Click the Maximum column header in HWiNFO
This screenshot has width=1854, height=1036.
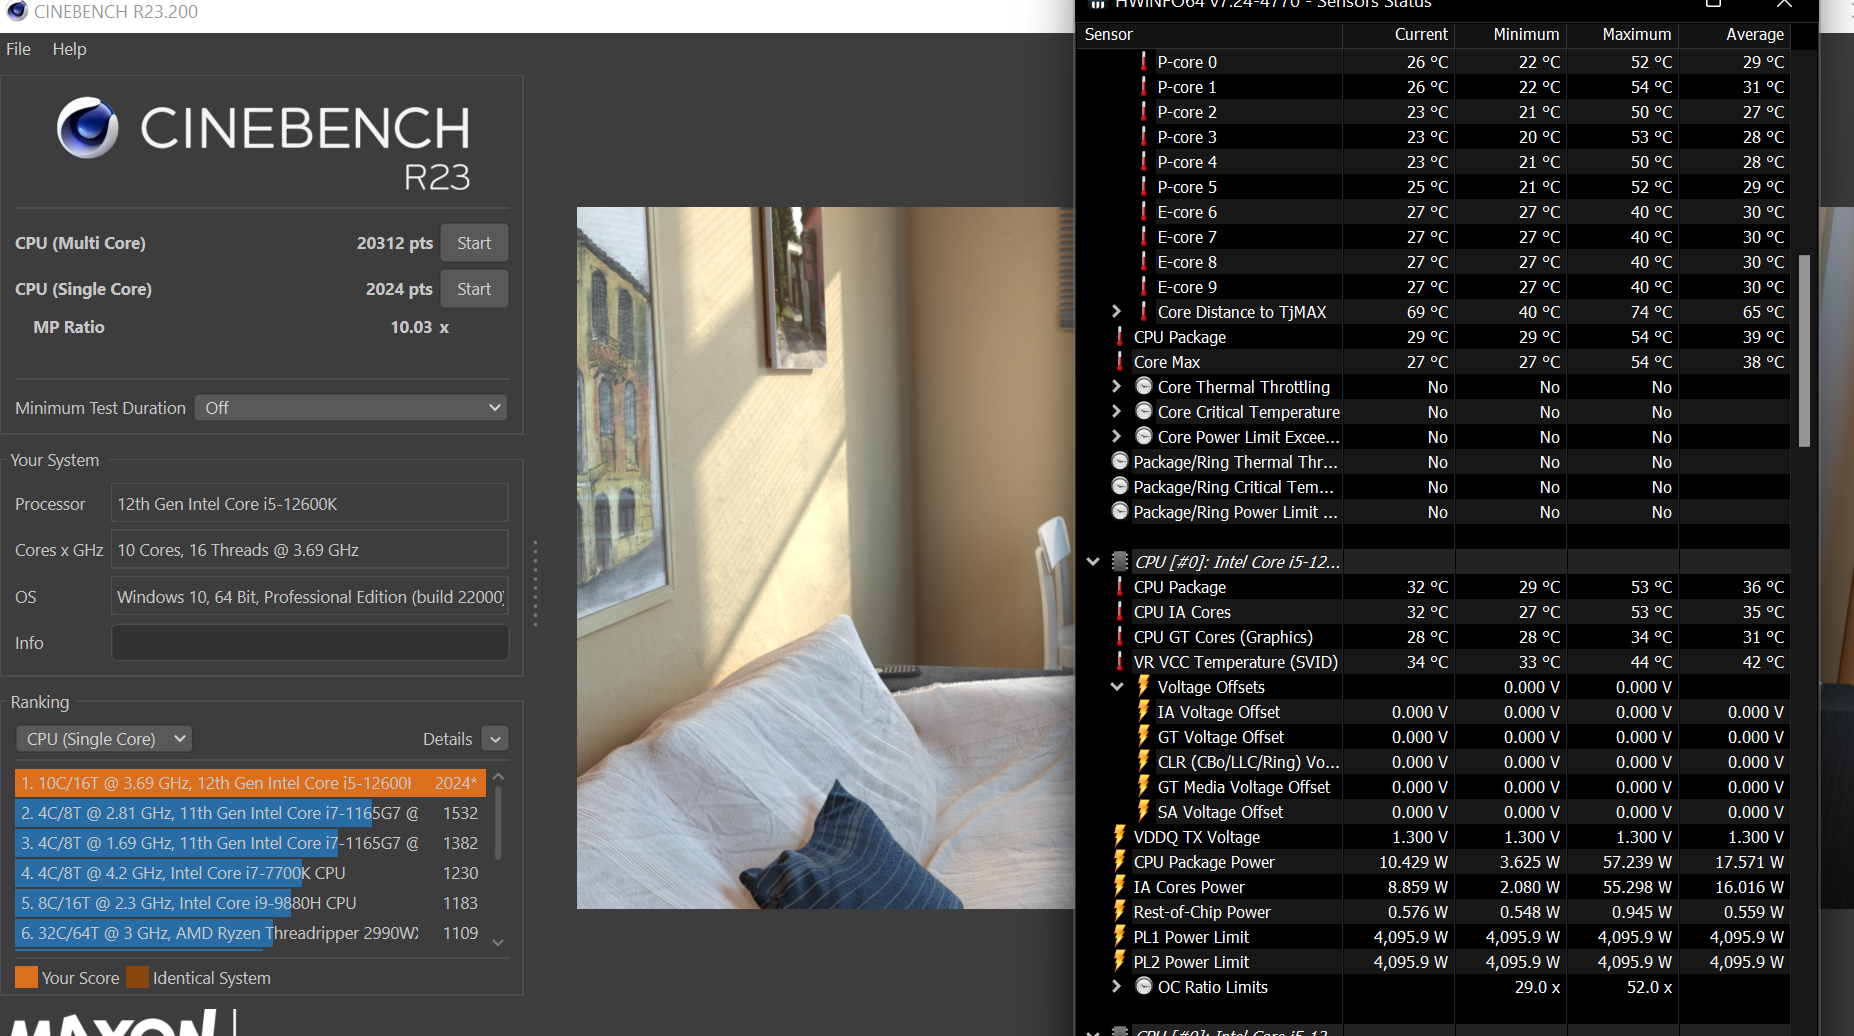coord(1622,34)
